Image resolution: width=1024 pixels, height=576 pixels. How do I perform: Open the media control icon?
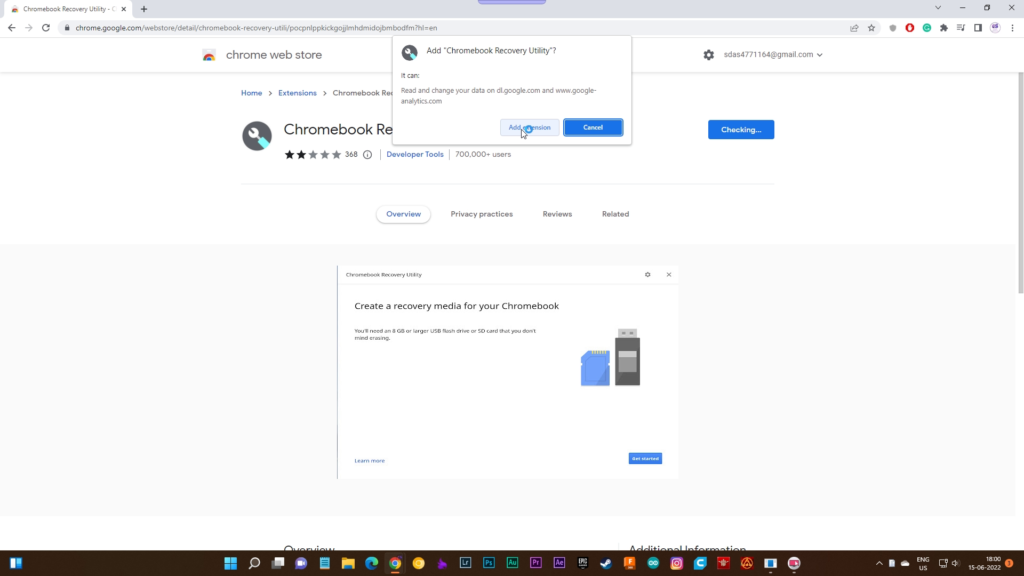click(x=961, y=28)
